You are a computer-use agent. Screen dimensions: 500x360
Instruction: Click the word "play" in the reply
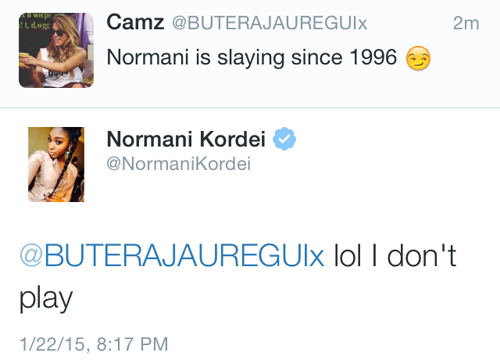click(x=46, y=298)
